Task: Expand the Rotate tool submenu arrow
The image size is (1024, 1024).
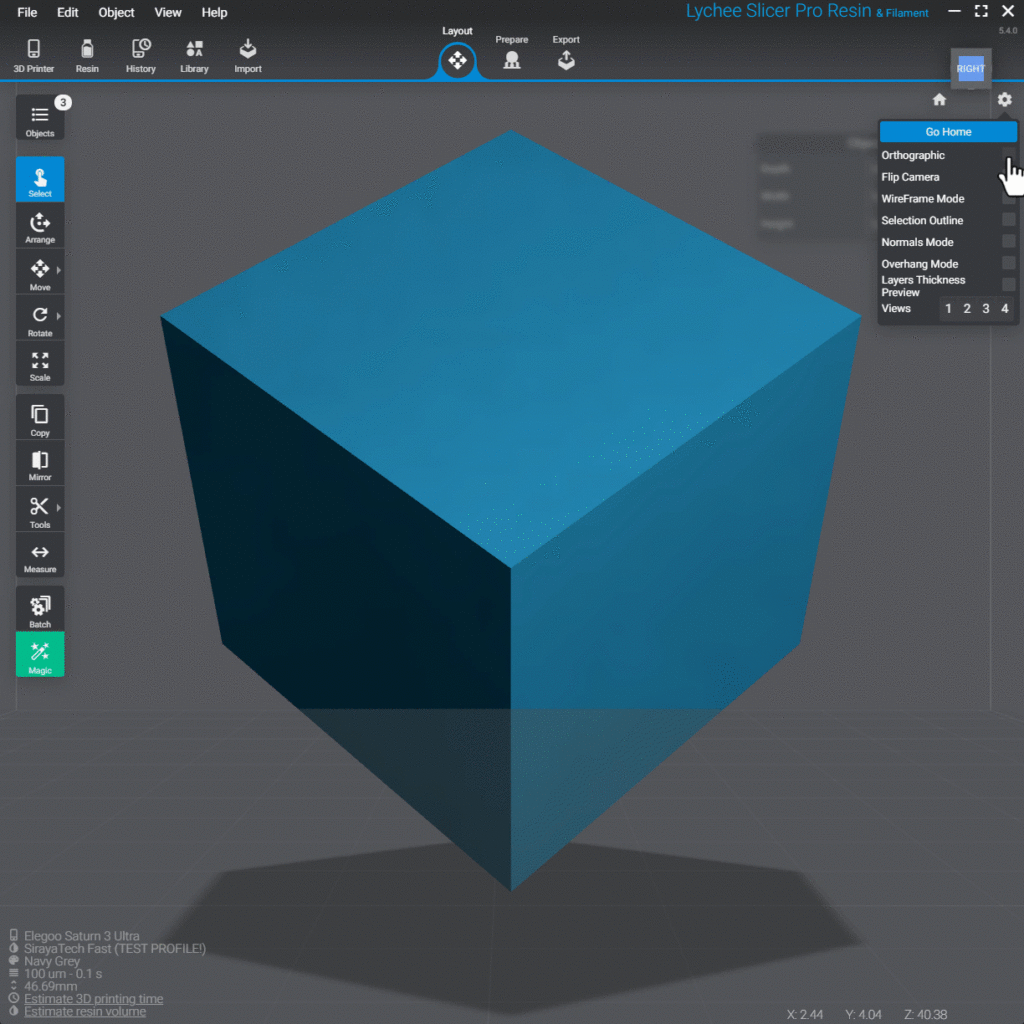Action: click(59, 316)
